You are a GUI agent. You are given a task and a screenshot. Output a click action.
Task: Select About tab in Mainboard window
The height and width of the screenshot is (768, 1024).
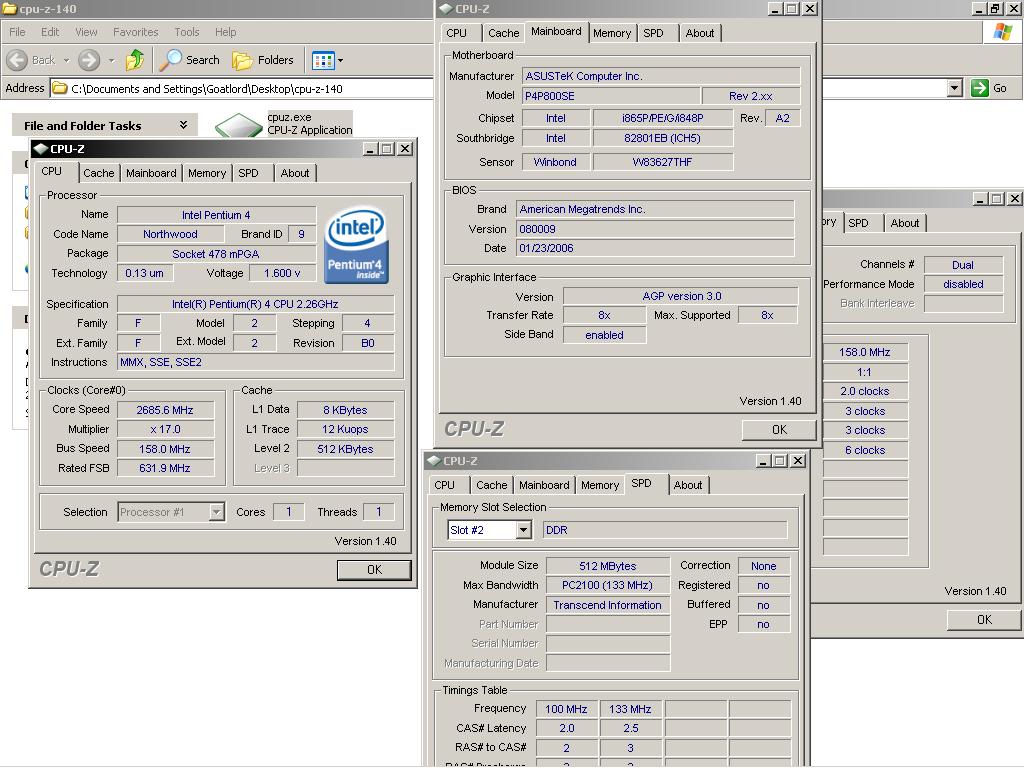(x=700, y=33)
